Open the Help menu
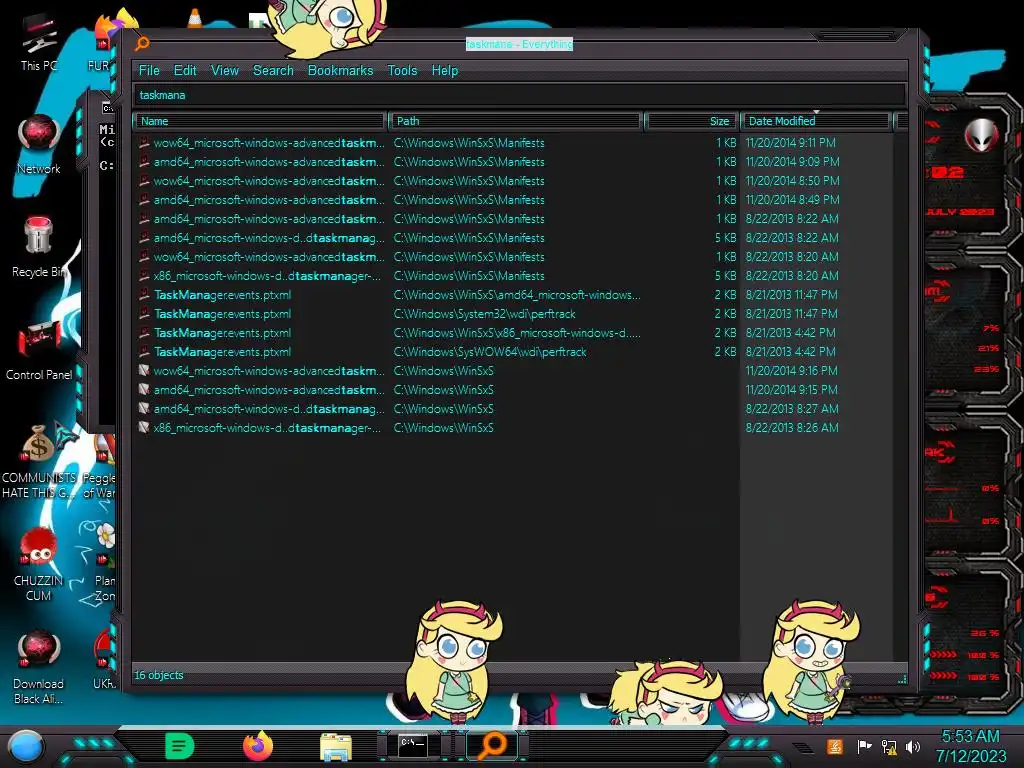Viewport: 1024px width, 768px height. pos(445,71)
